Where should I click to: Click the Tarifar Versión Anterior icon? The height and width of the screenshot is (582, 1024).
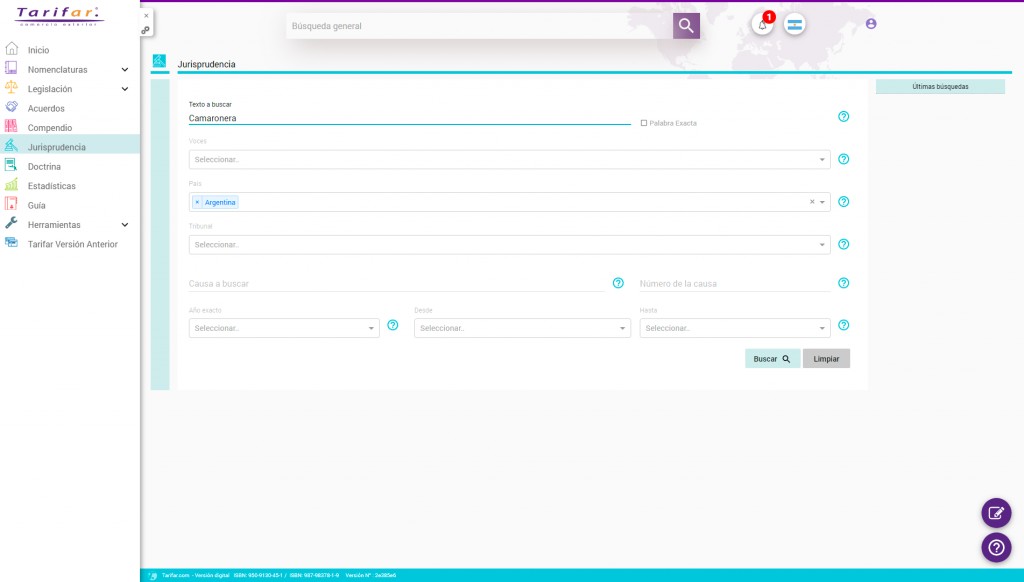(x=11, y=243)
